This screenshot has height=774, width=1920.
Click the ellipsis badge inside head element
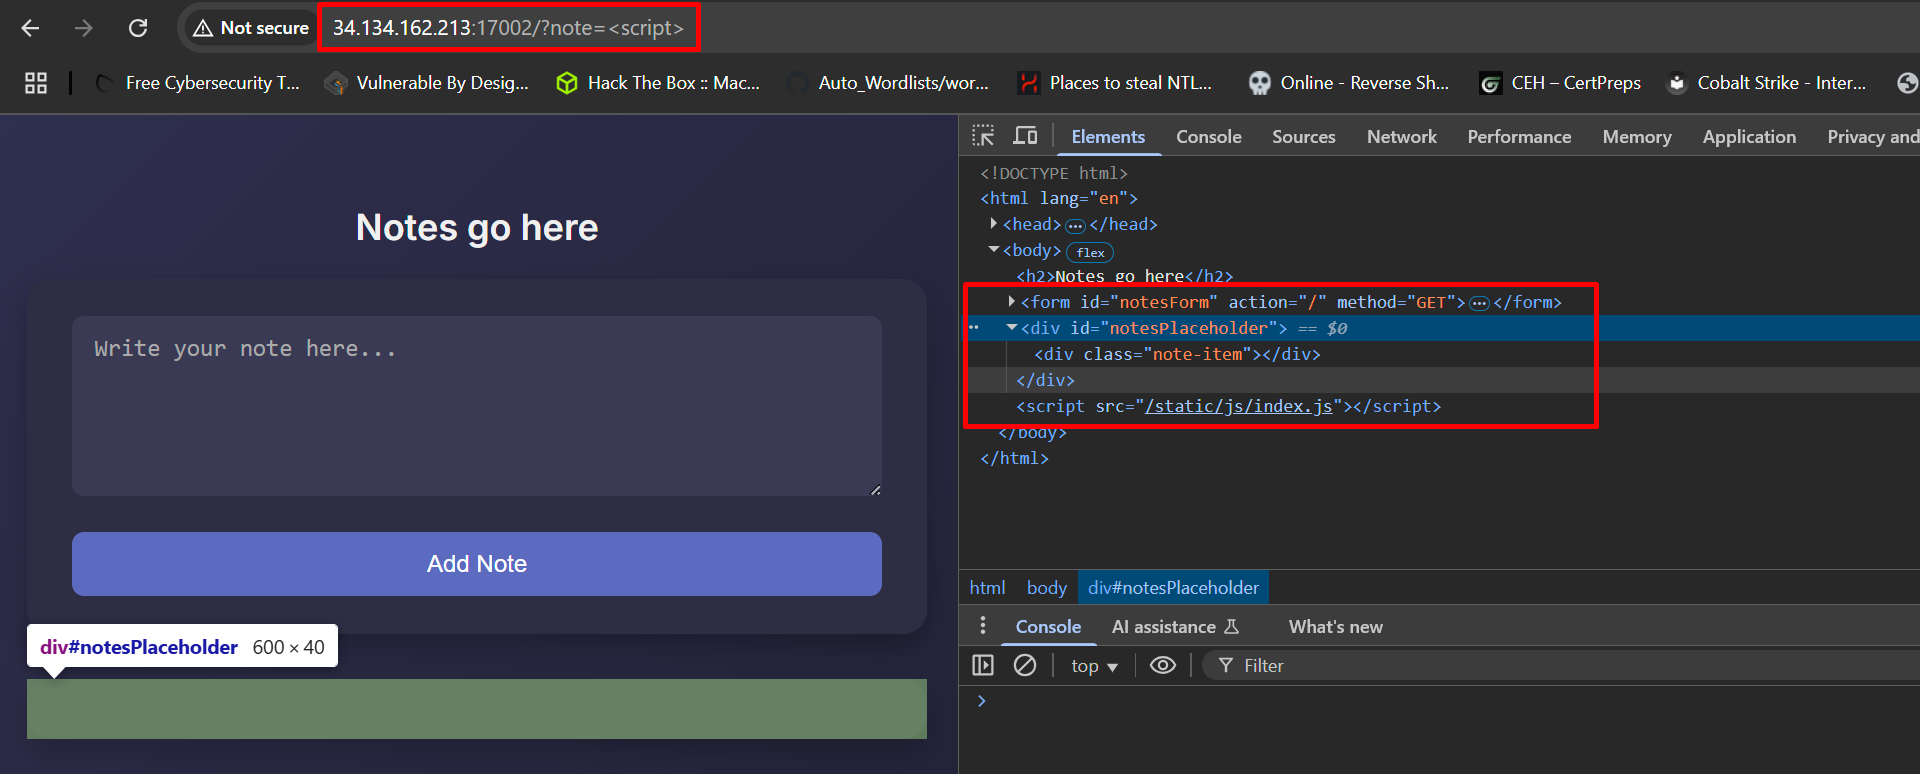pos(1075,226)
